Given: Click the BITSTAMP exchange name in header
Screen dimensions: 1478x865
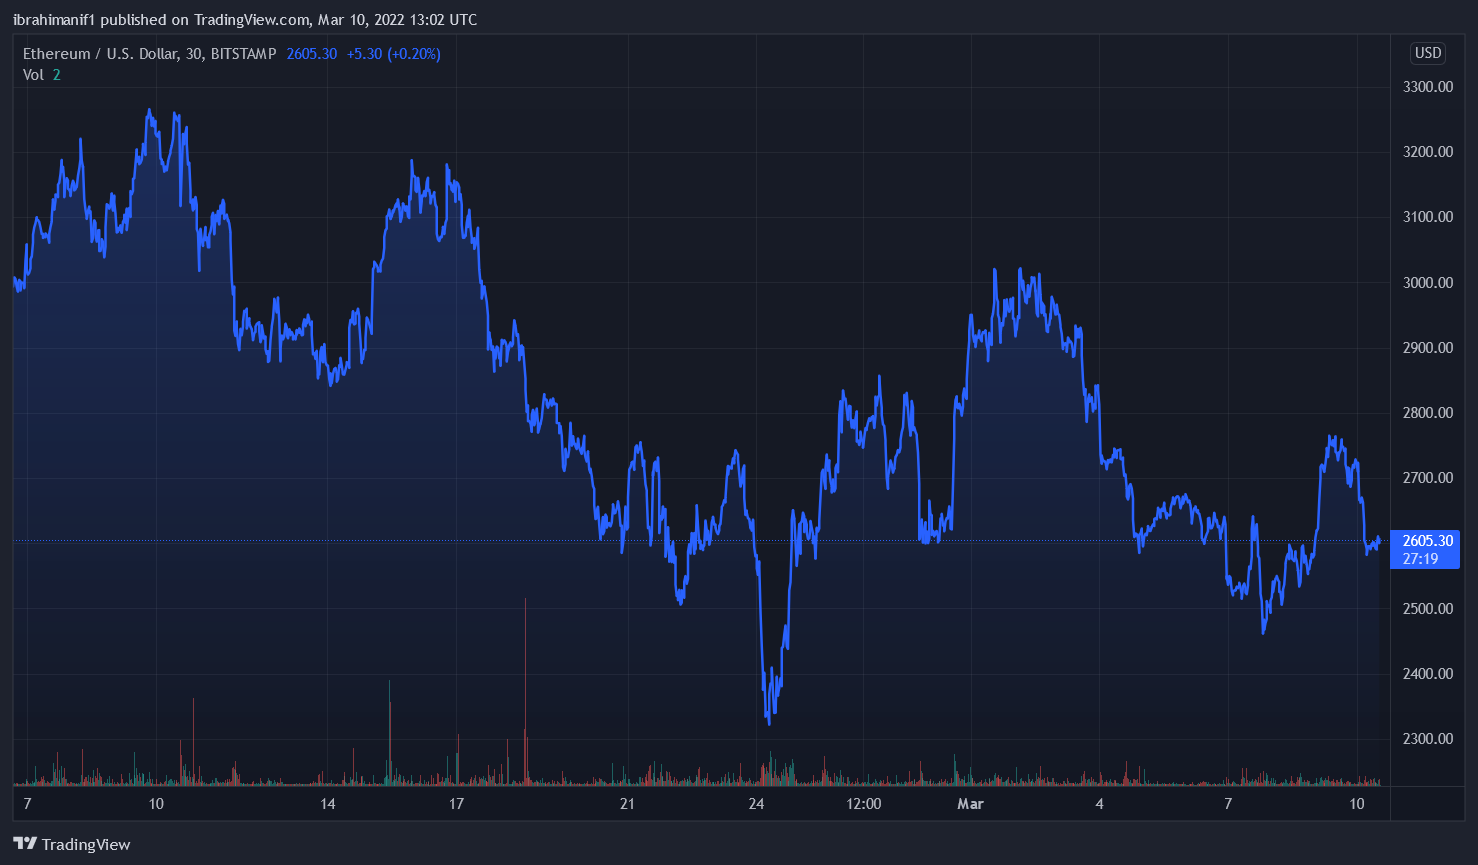Looking at the screenshot, I should (243, 54).
